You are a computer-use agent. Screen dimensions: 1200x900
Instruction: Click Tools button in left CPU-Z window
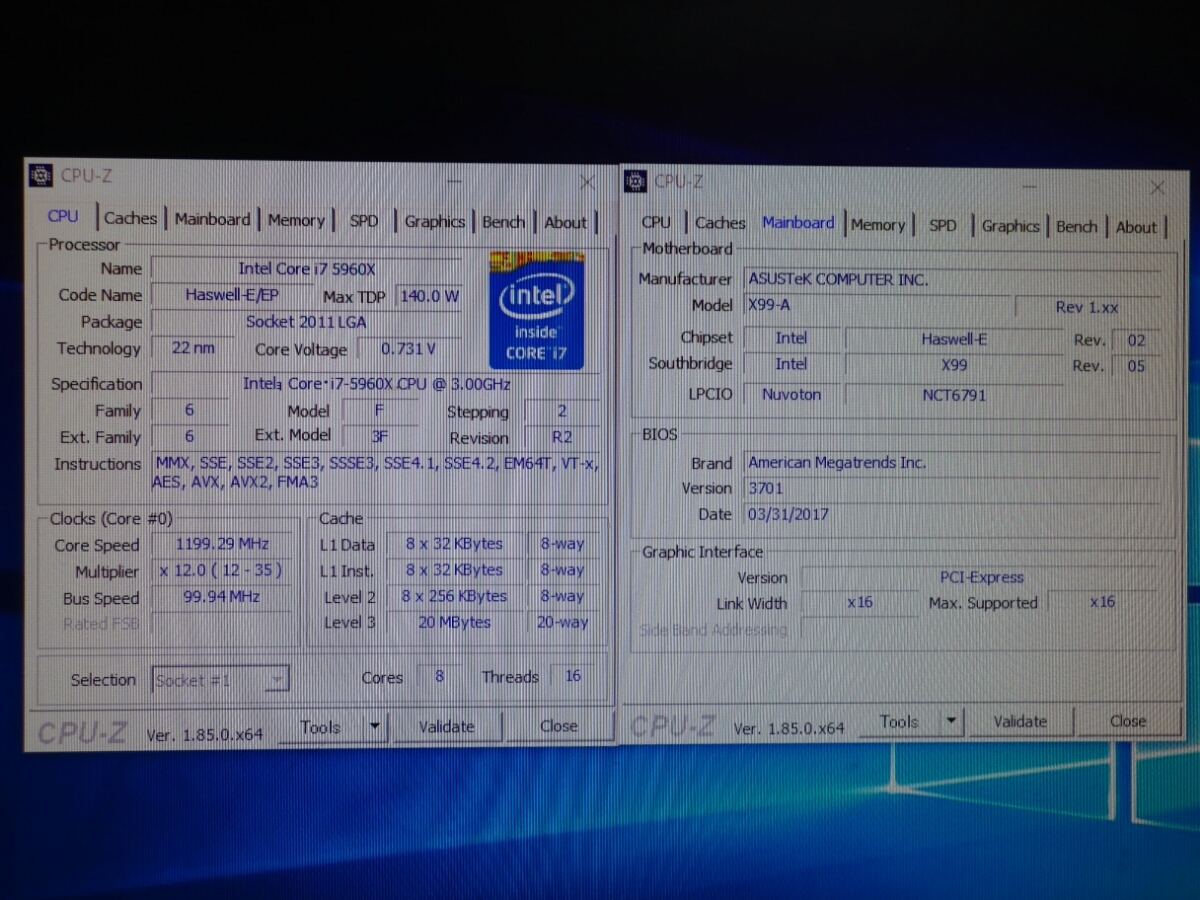[x=320, y=727]
